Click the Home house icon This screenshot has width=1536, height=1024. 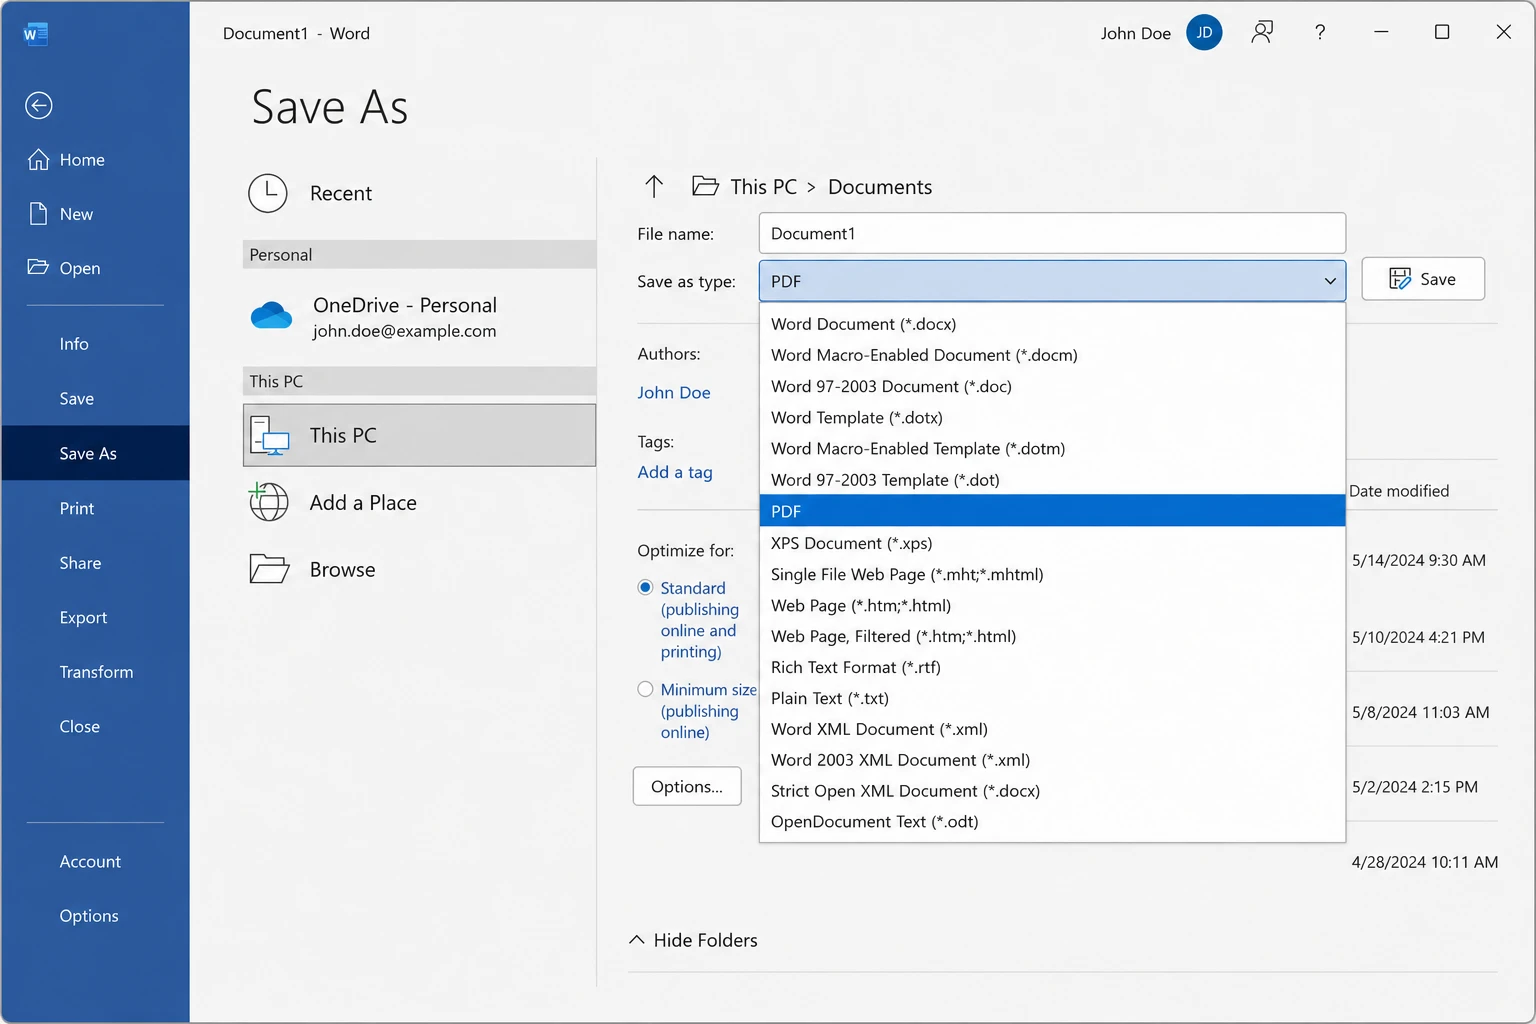[x=38, y=159]
